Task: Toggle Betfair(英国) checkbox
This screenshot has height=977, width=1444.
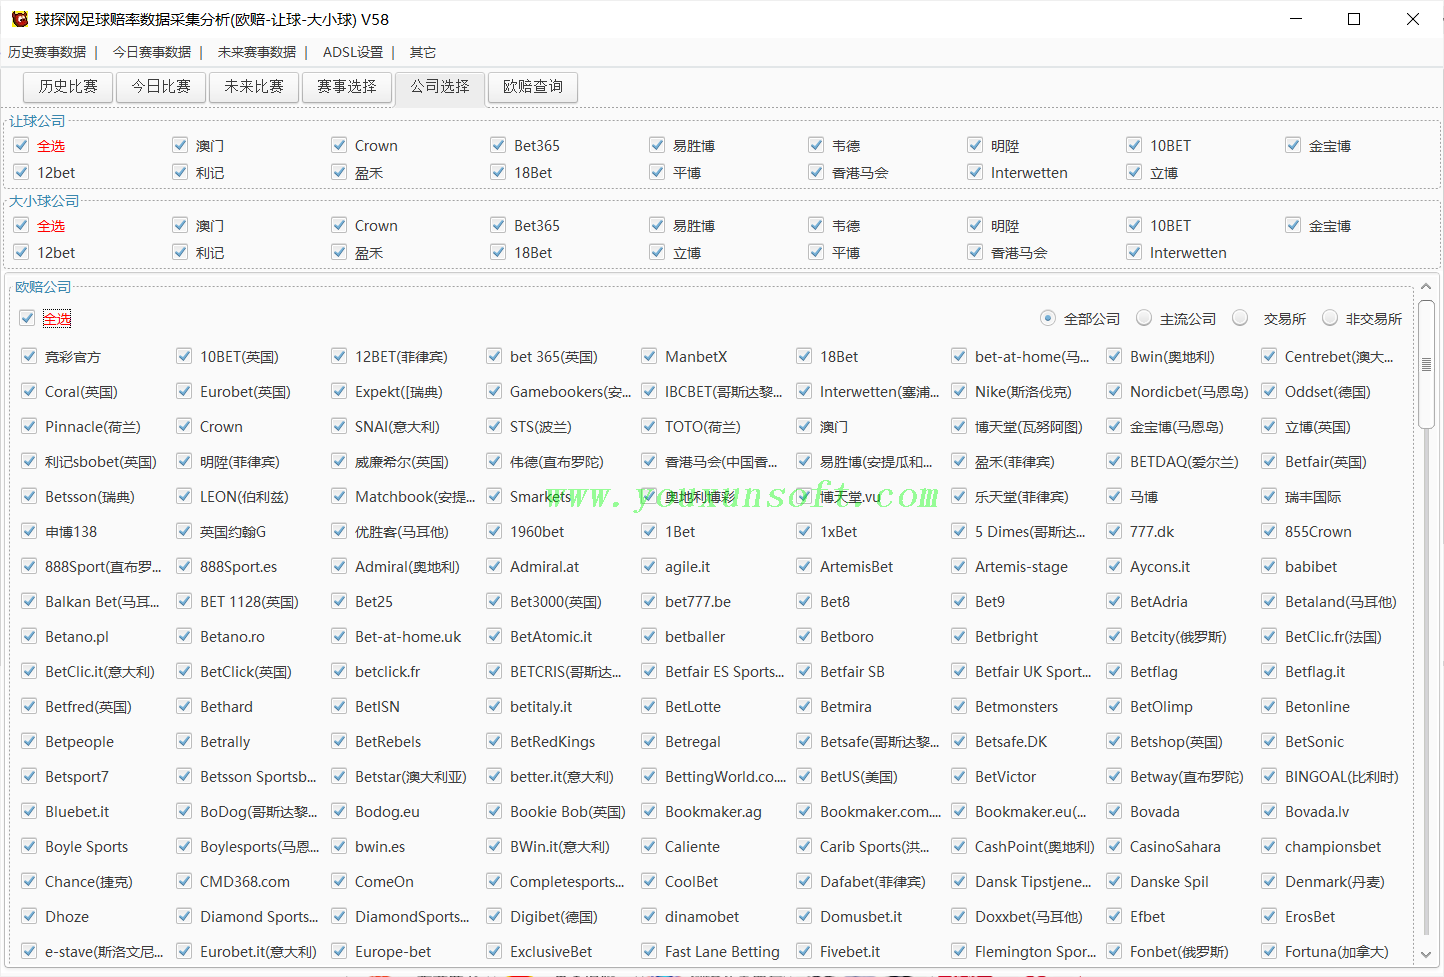Action: point(1269,461)
